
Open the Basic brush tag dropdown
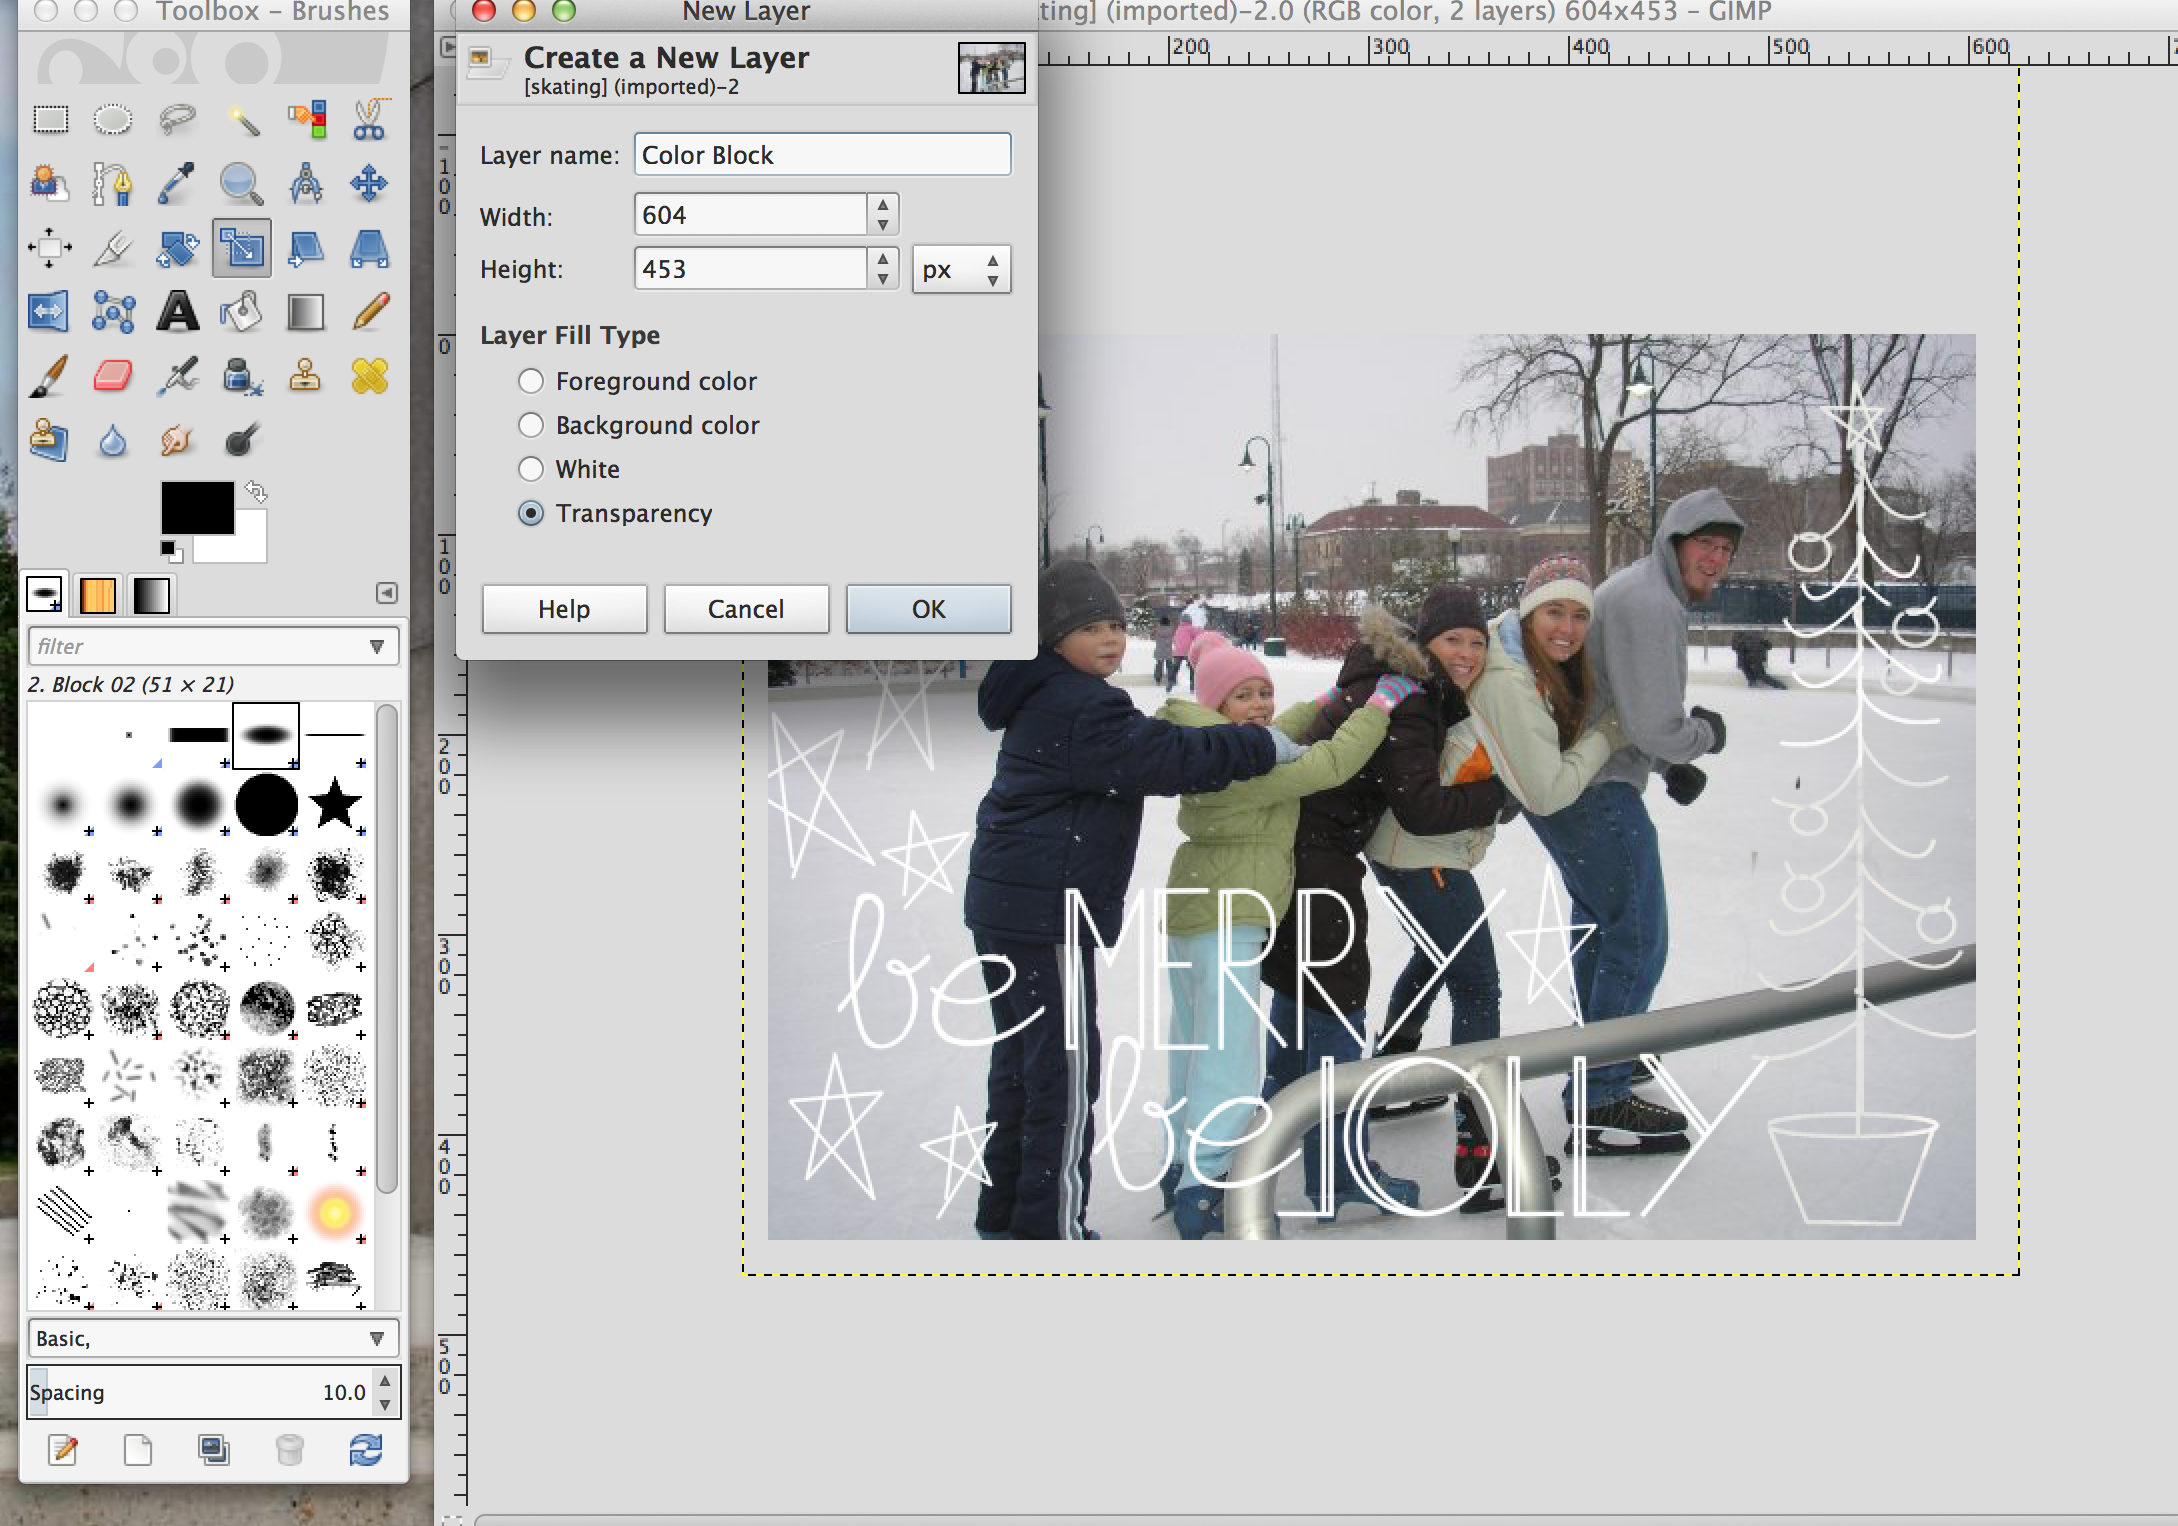[377, 1339]
